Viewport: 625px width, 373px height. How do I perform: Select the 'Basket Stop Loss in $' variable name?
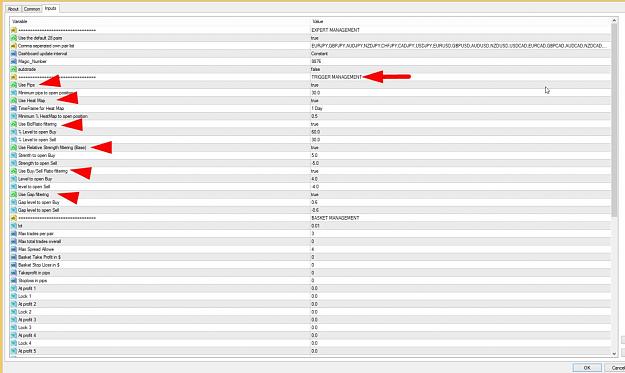click(x=39, y=265)
